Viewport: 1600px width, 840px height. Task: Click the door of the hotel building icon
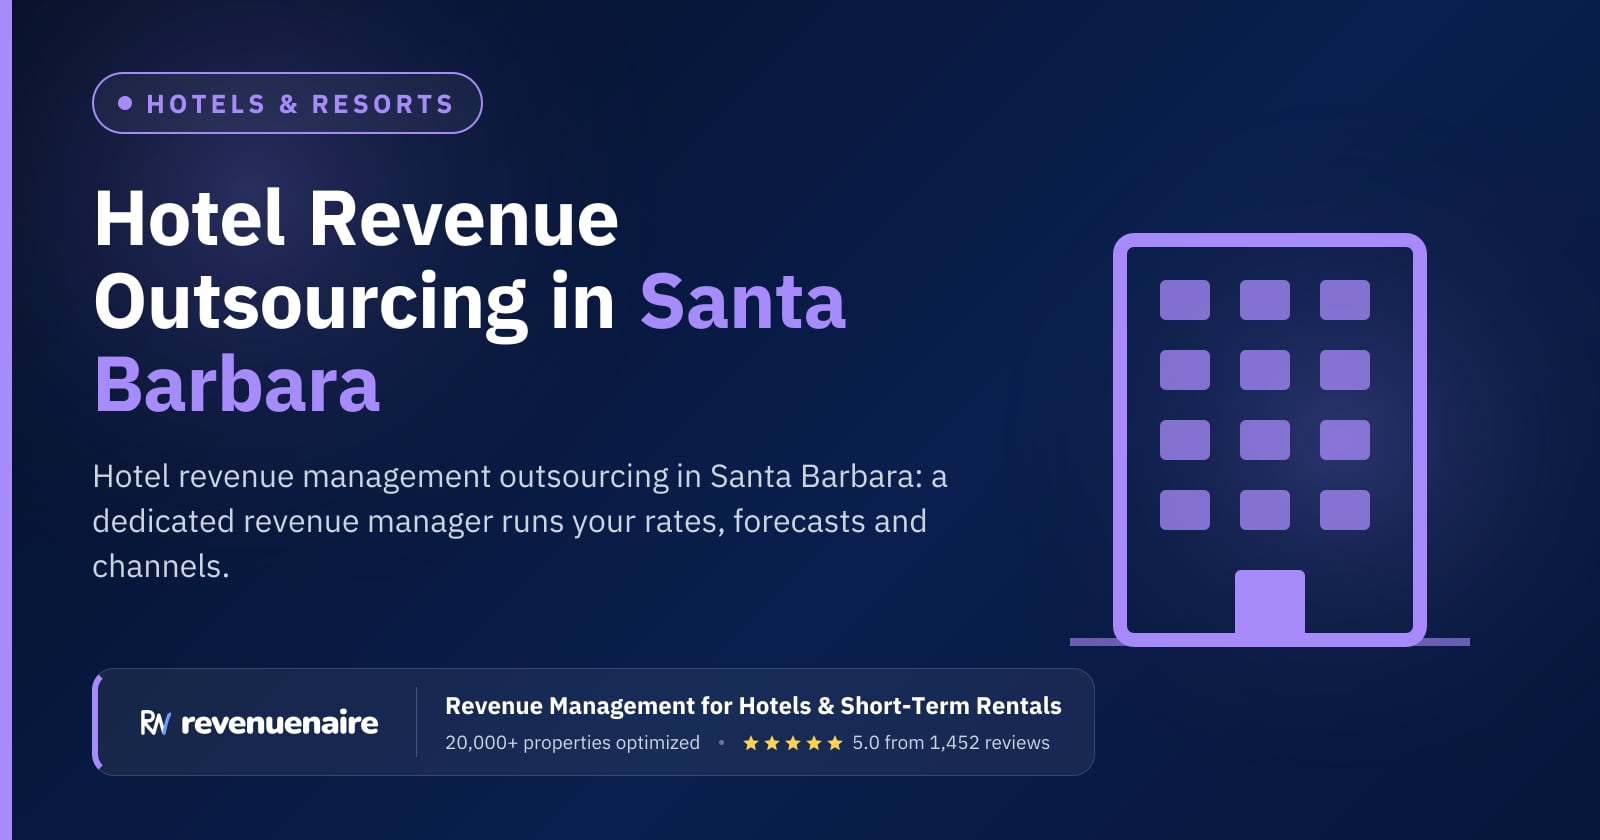coord(1270,603)
